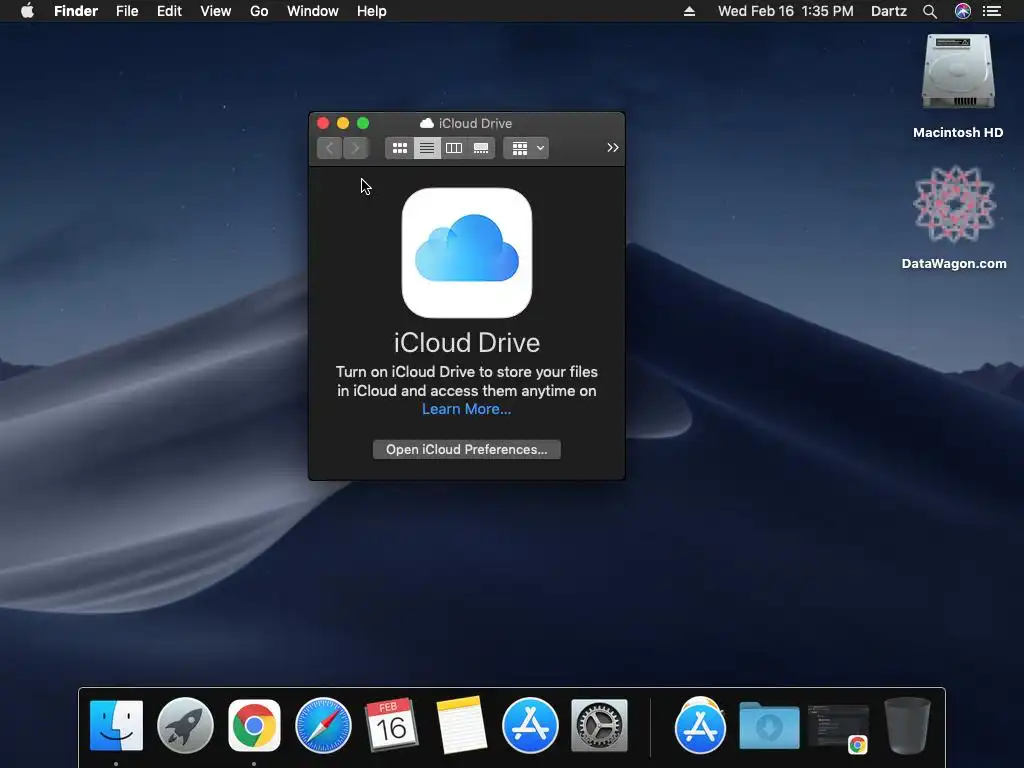This screenshot has height=768, width=1024.
Task: Launch Safari from the Dock
Action: point(323,726)
